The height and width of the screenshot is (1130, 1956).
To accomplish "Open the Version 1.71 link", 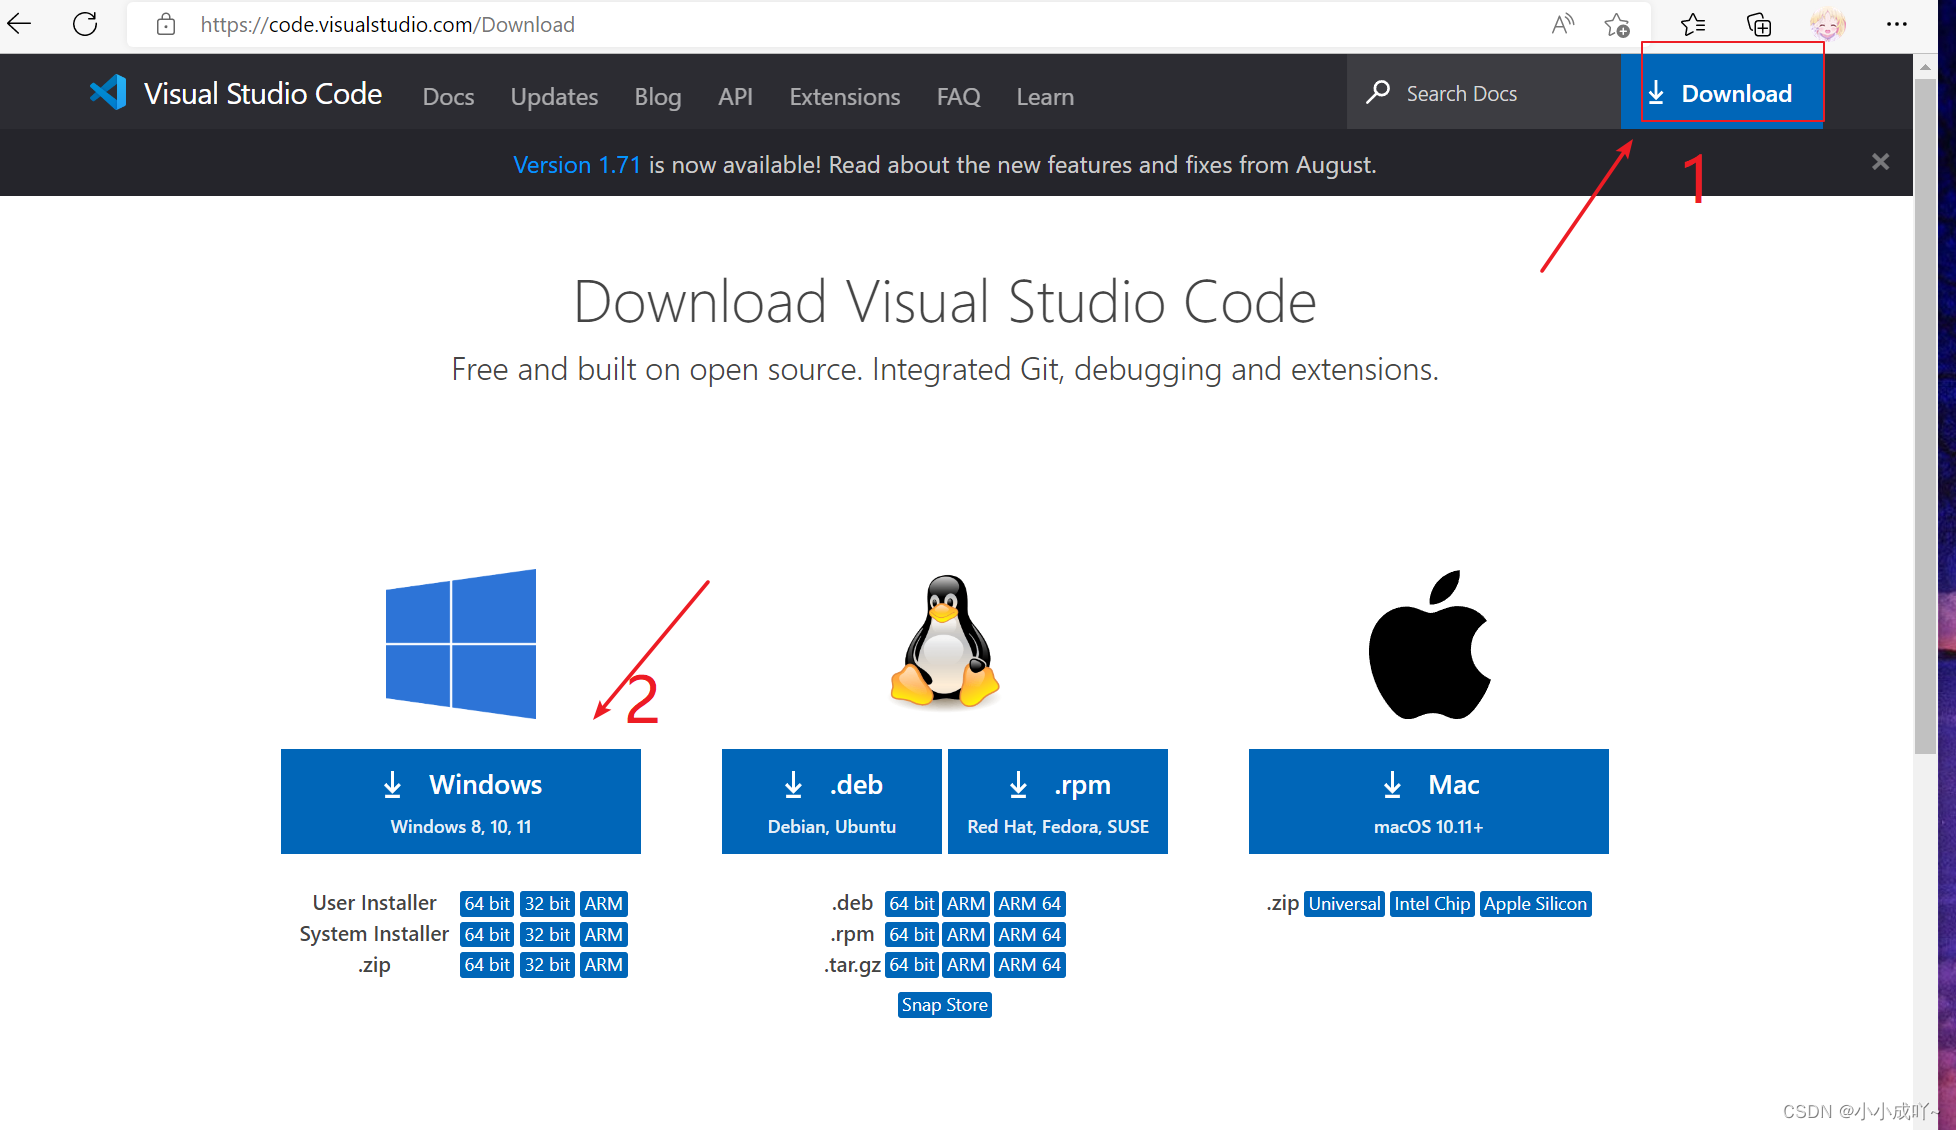I will click(x=576, y=165).
